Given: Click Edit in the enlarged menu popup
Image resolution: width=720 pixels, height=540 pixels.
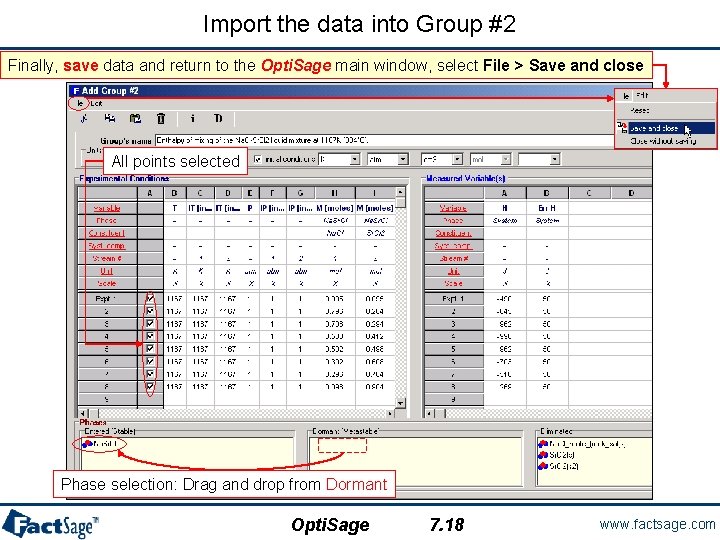Looking at the screenshot, I should coord(642,96).
